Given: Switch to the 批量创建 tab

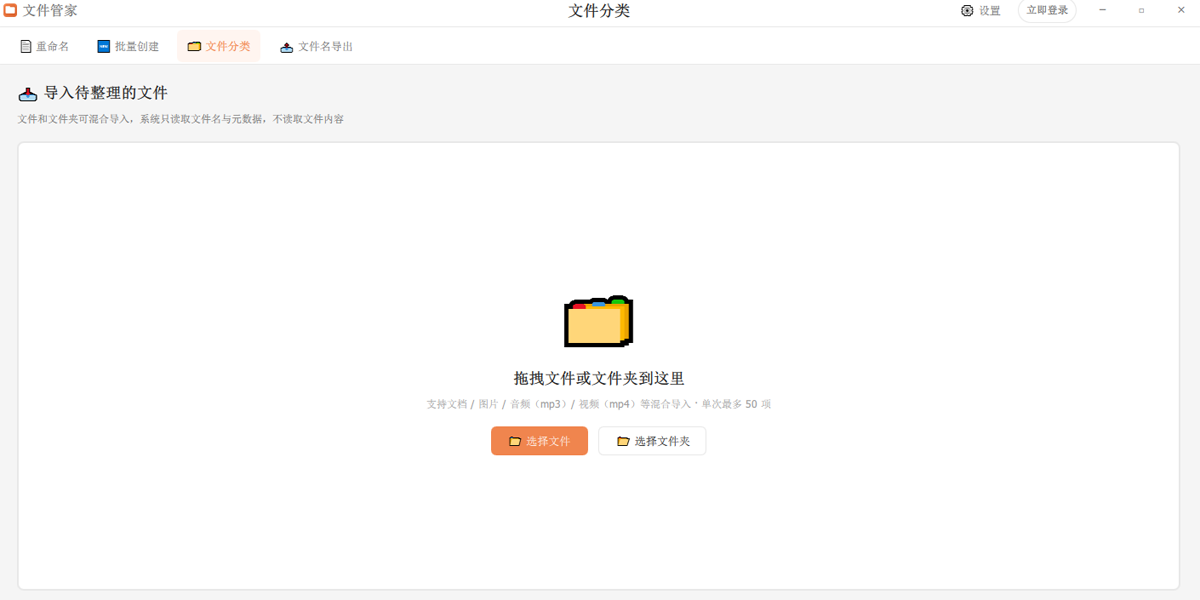Looking at the screenshot, I should click(x=128, y=46).
